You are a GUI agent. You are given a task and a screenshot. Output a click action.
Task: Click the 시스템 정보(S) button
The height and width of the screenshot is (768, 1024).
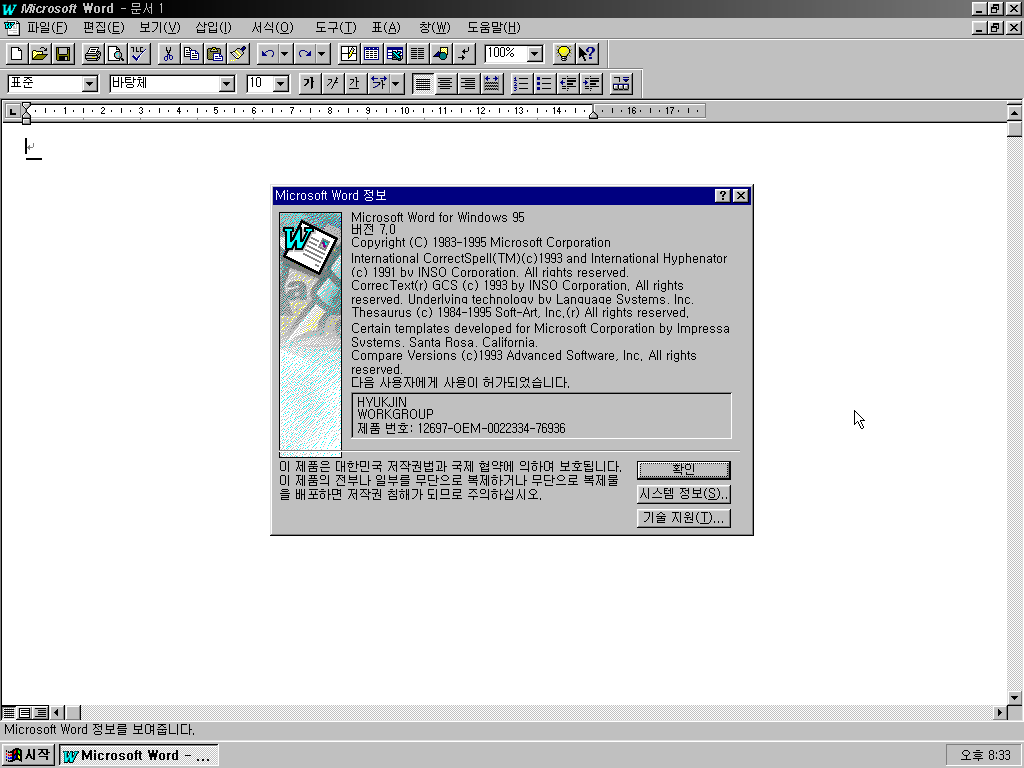[x=684, y=494]
